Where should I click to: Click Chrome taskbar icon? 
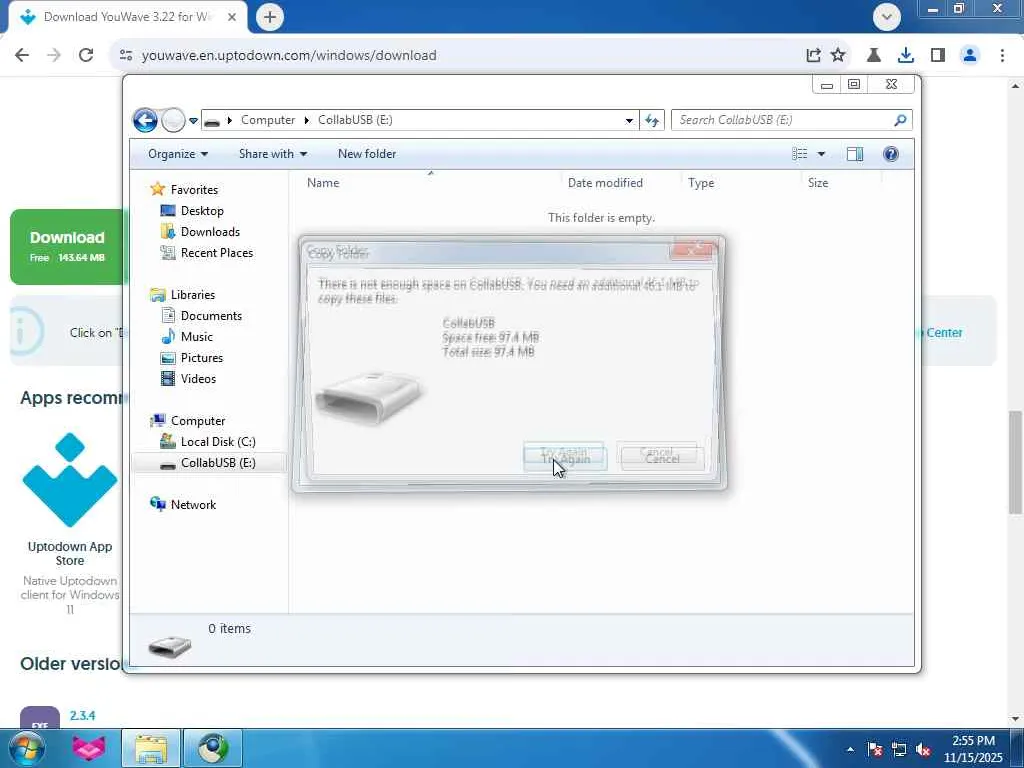(213, 748)
